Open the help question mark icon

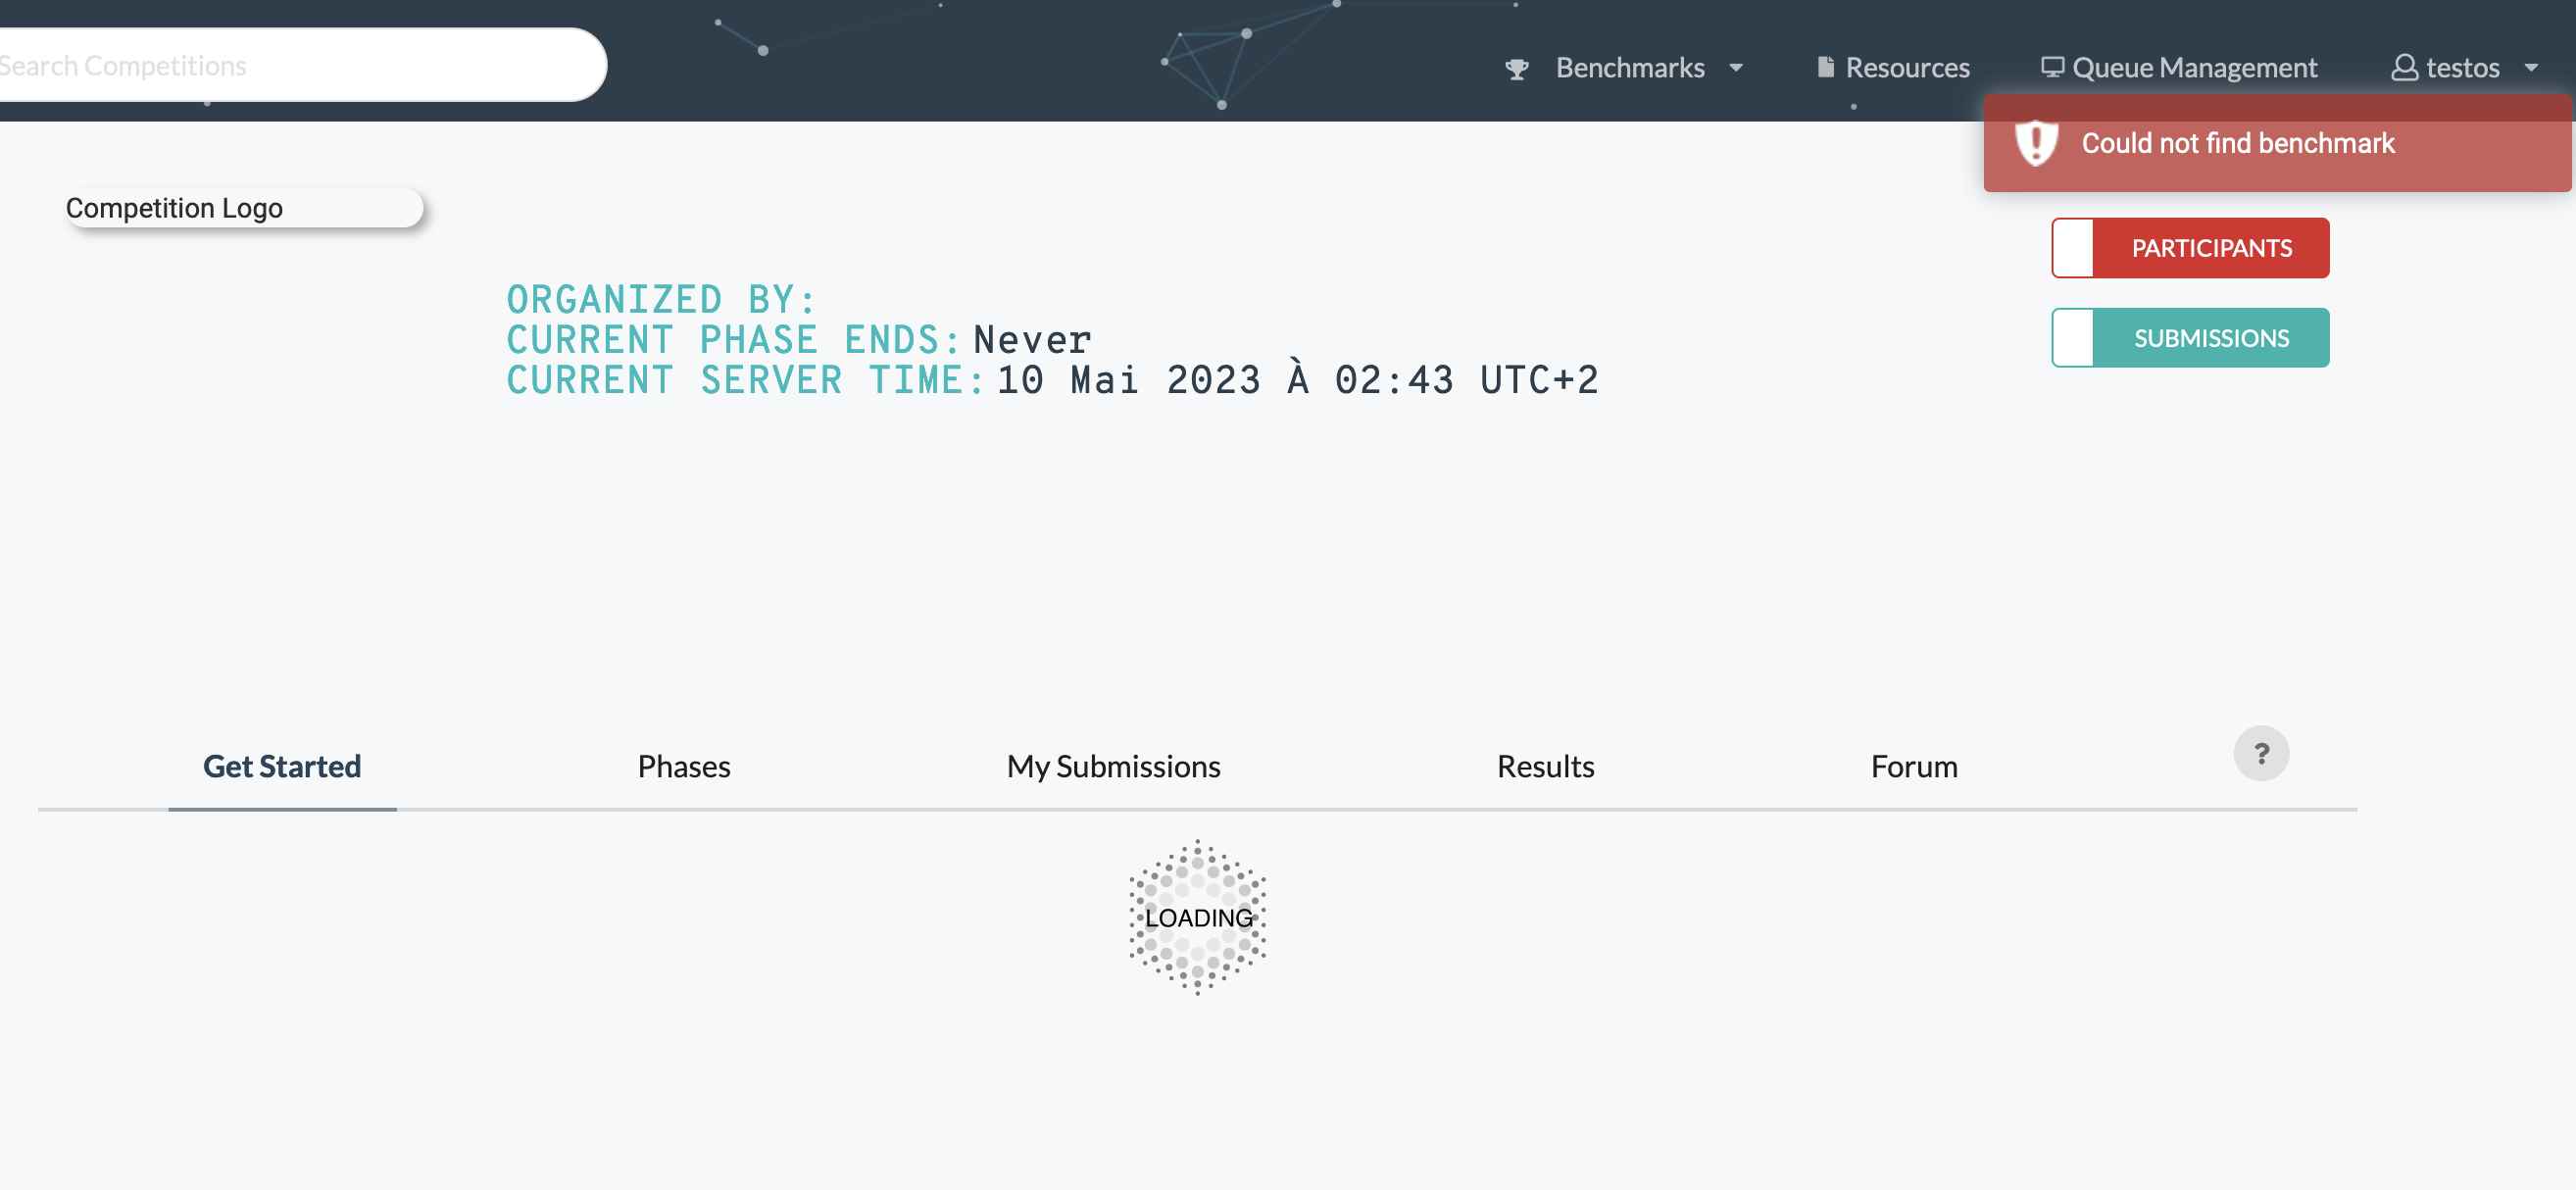(2263, 753)
